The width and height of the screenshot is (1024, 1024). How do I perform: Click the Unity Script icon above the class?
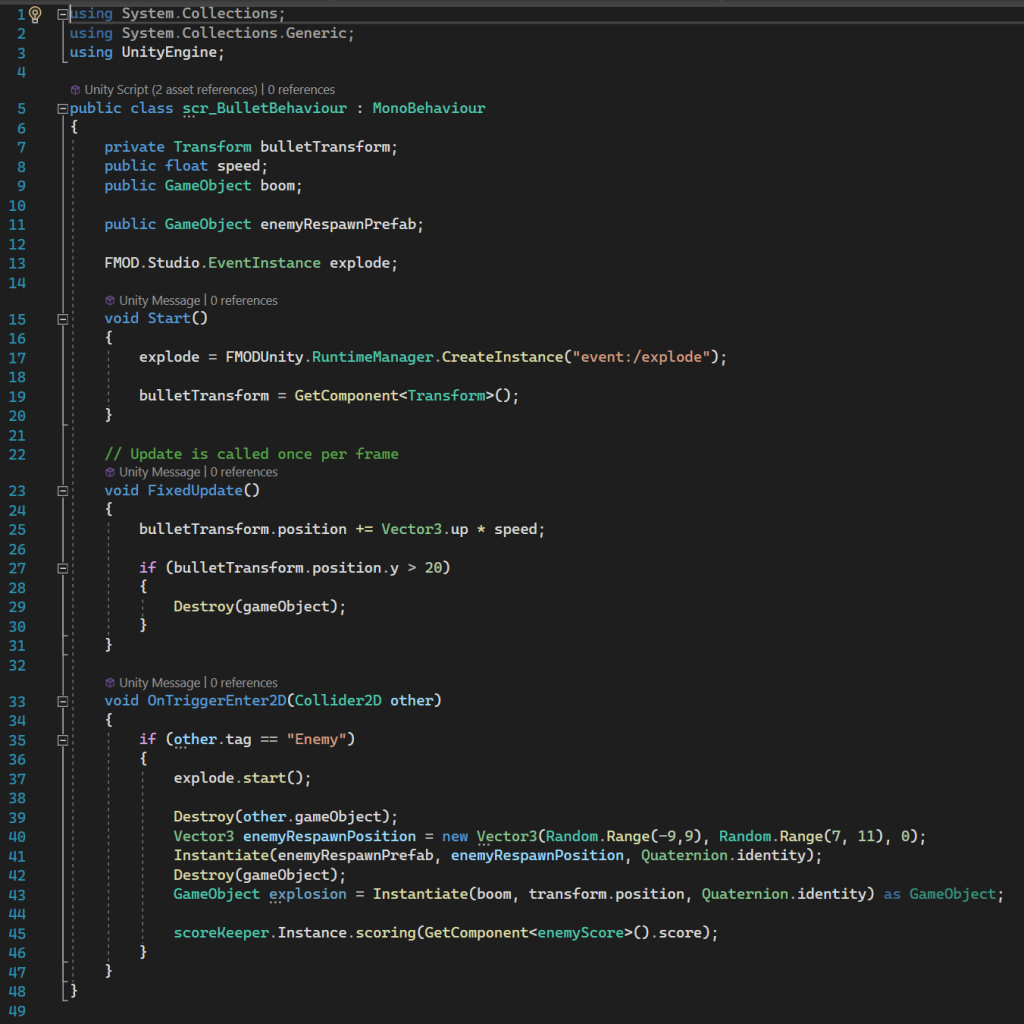click(x=75, y=90)
